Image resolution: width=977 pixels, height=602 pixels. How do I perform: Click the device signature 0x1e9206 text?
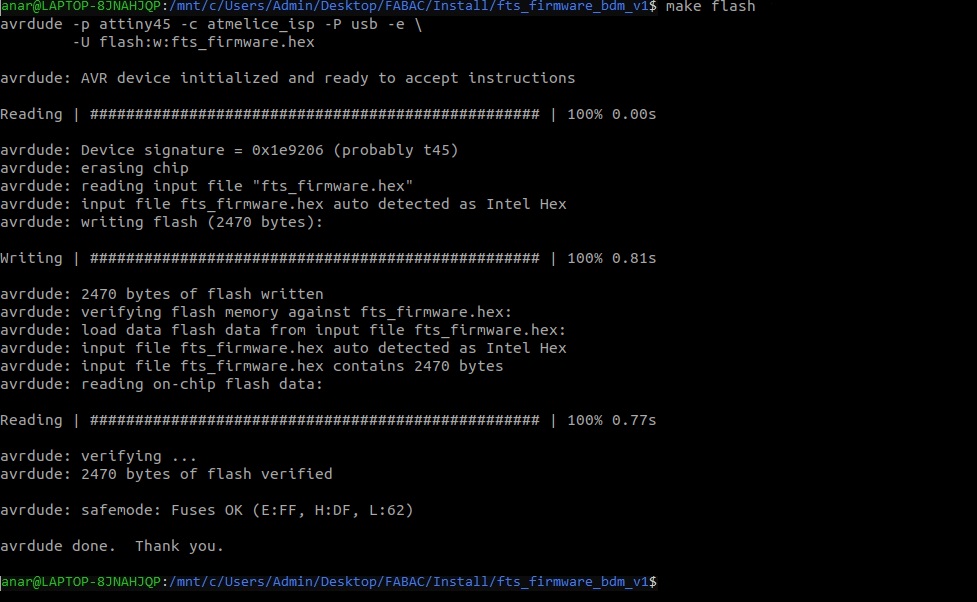pyautogui.click(x=287, y=150)
